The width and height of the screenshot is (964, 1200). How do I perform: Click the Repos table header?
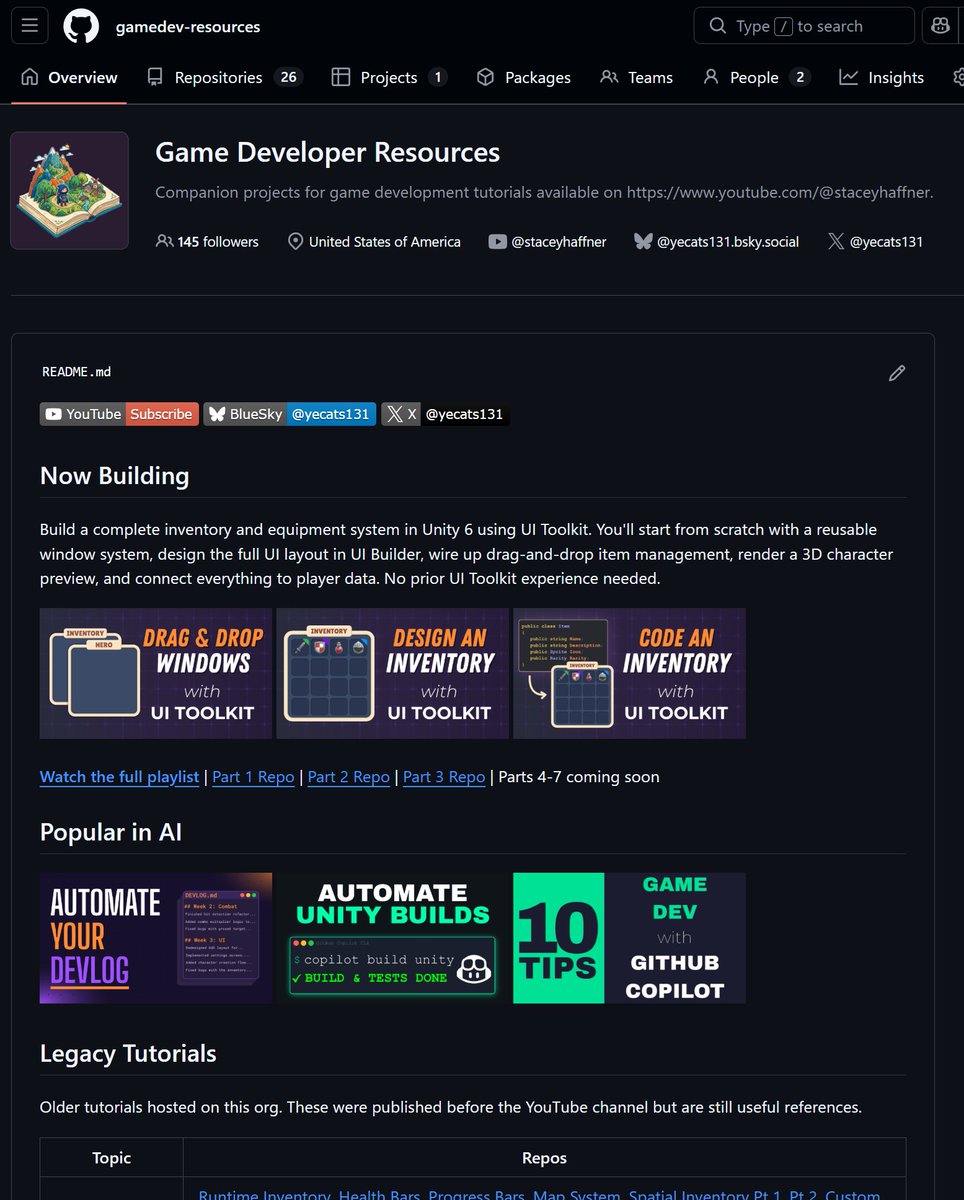click(544, 1158)
